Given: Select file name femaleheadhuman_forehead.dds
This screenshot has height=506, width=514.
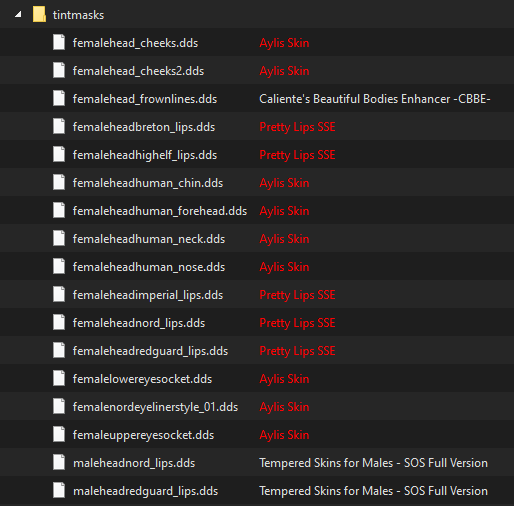Looking at the screenshot, I should pos(160,211).
